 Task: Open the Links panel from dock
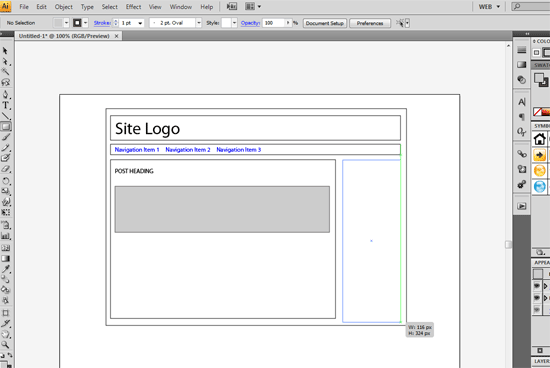pos(522,154)
